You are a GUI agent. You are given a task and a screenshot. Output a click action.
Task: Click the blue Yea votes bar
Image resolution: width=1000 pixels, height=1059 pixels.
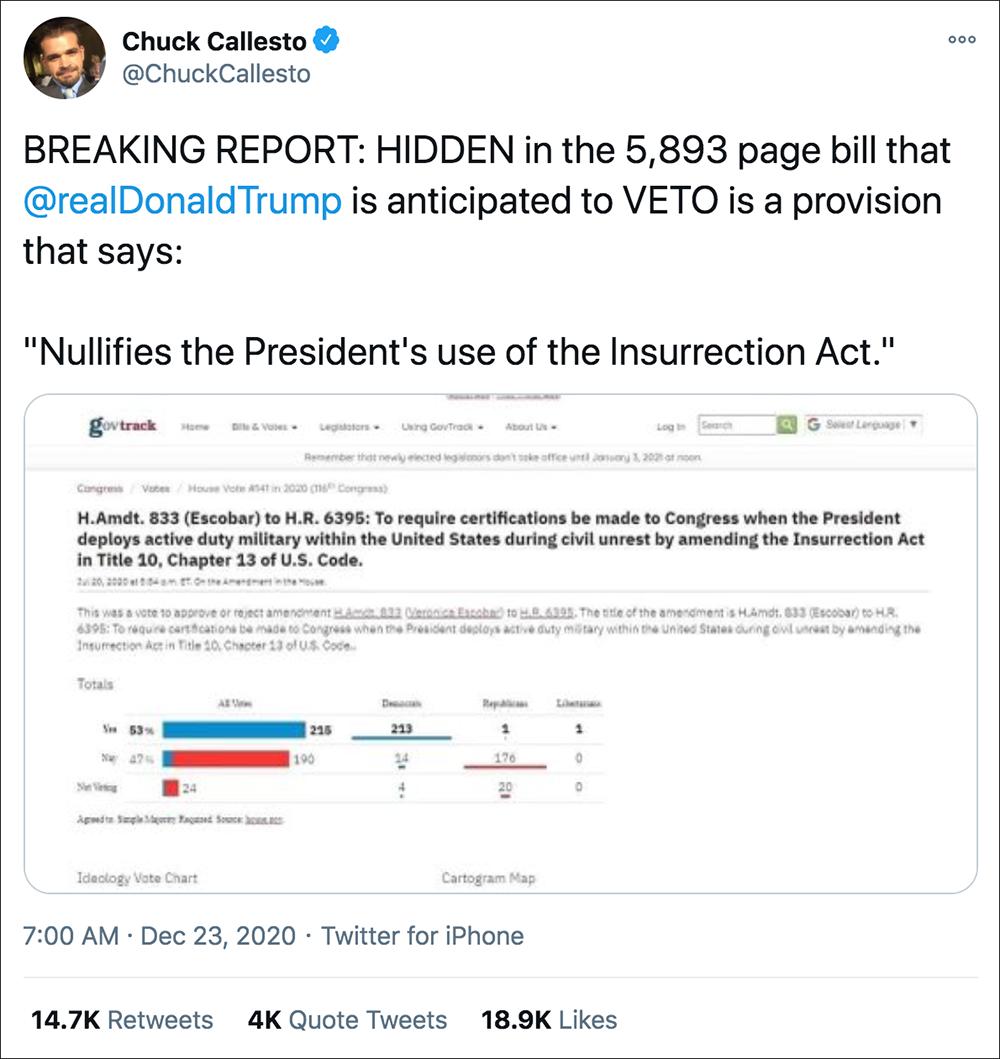(x=234, y=730)
